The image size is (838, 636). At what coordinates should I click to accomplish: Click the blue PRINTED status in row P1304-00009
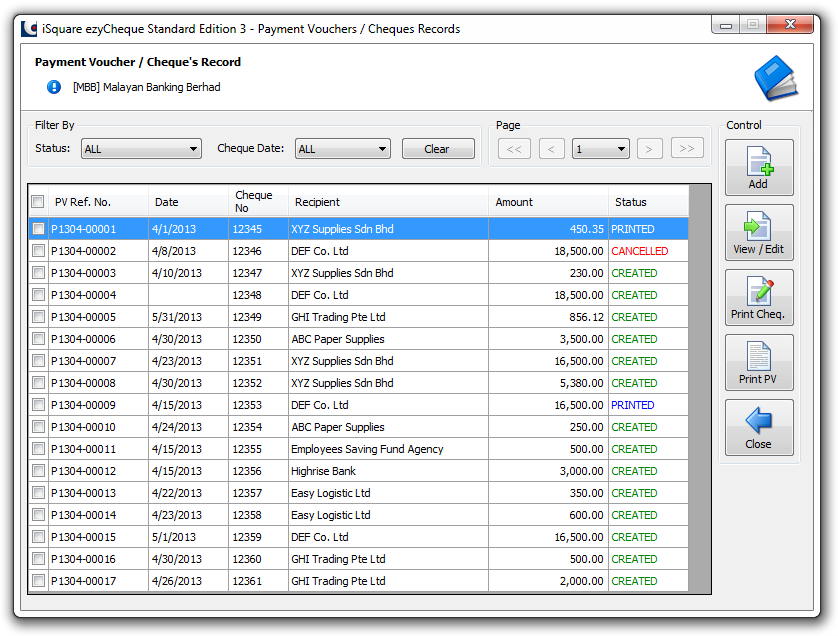tap(648, 405)
